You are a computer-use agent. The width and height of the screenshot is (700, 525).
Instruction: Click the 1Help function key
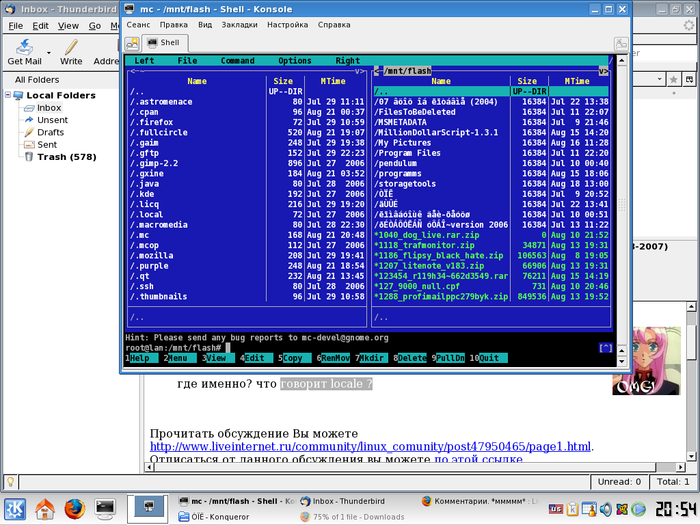coord(142,358)
